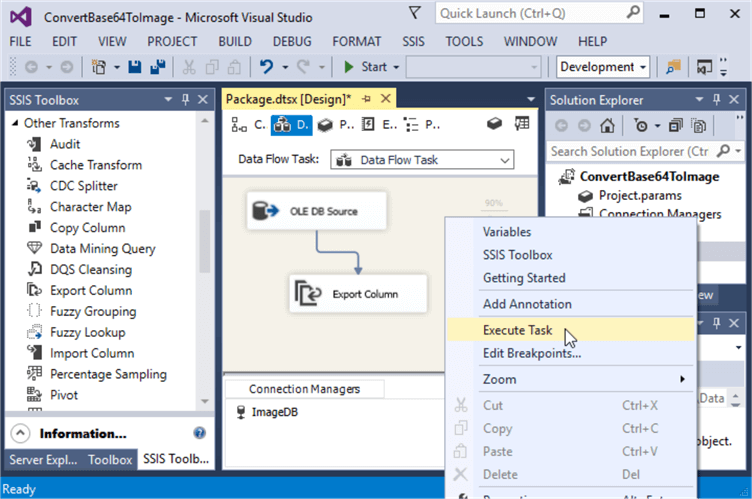Click the Visual Studio logo icon
The width and height of the screenshot is (752, 499).
(21, 17)
